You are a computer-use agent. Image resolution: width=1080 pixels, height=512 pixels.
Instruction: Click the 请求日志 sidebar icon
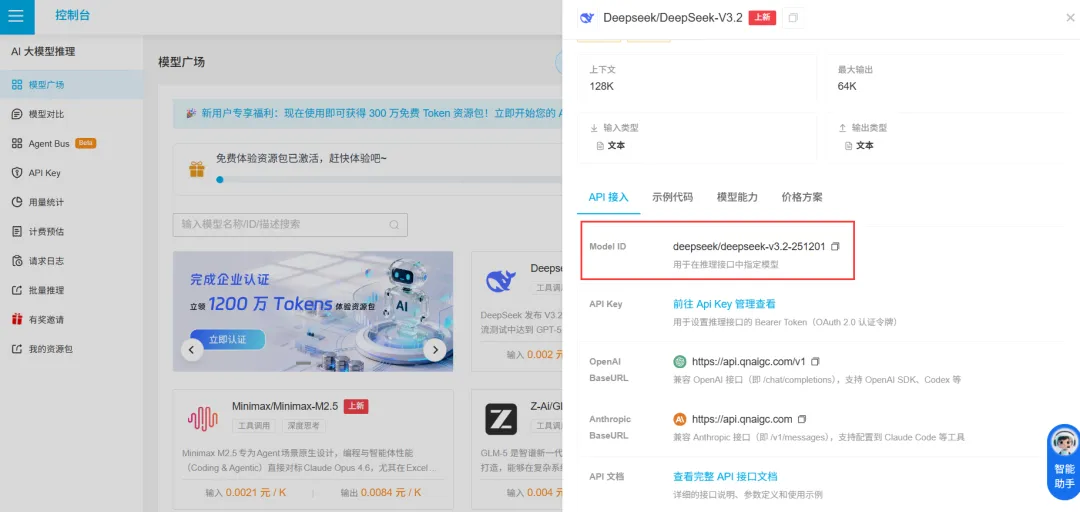pyautogui.click(x=17, y=261)
